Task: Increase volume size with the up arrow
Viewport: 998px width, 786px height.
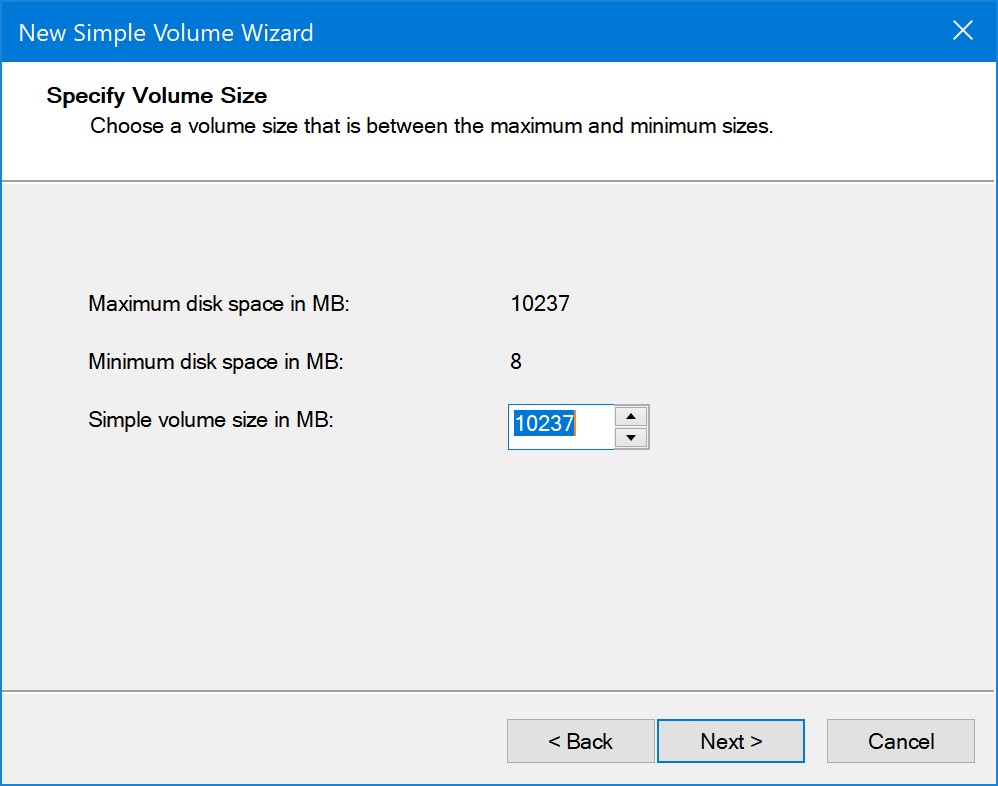Action: [x=631, y=416]
